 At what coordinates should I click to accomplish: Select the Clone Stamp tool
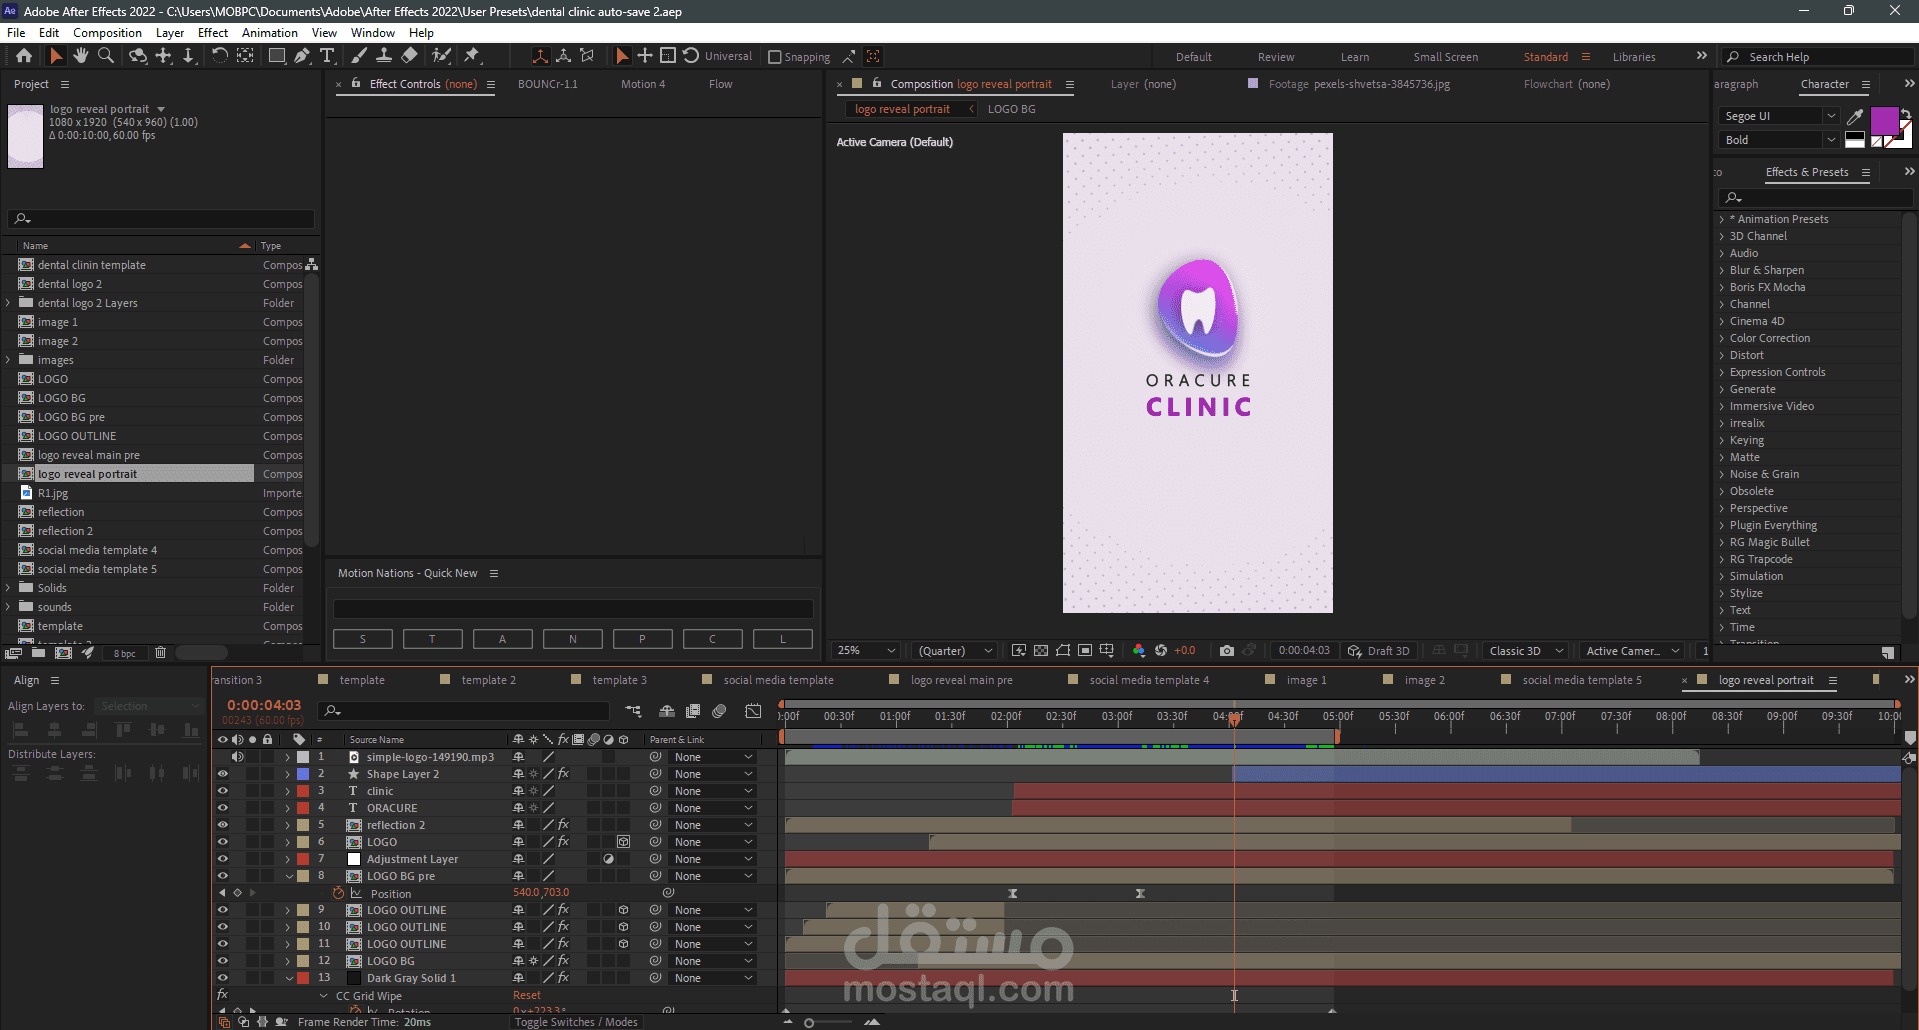[x=384, y=56]
